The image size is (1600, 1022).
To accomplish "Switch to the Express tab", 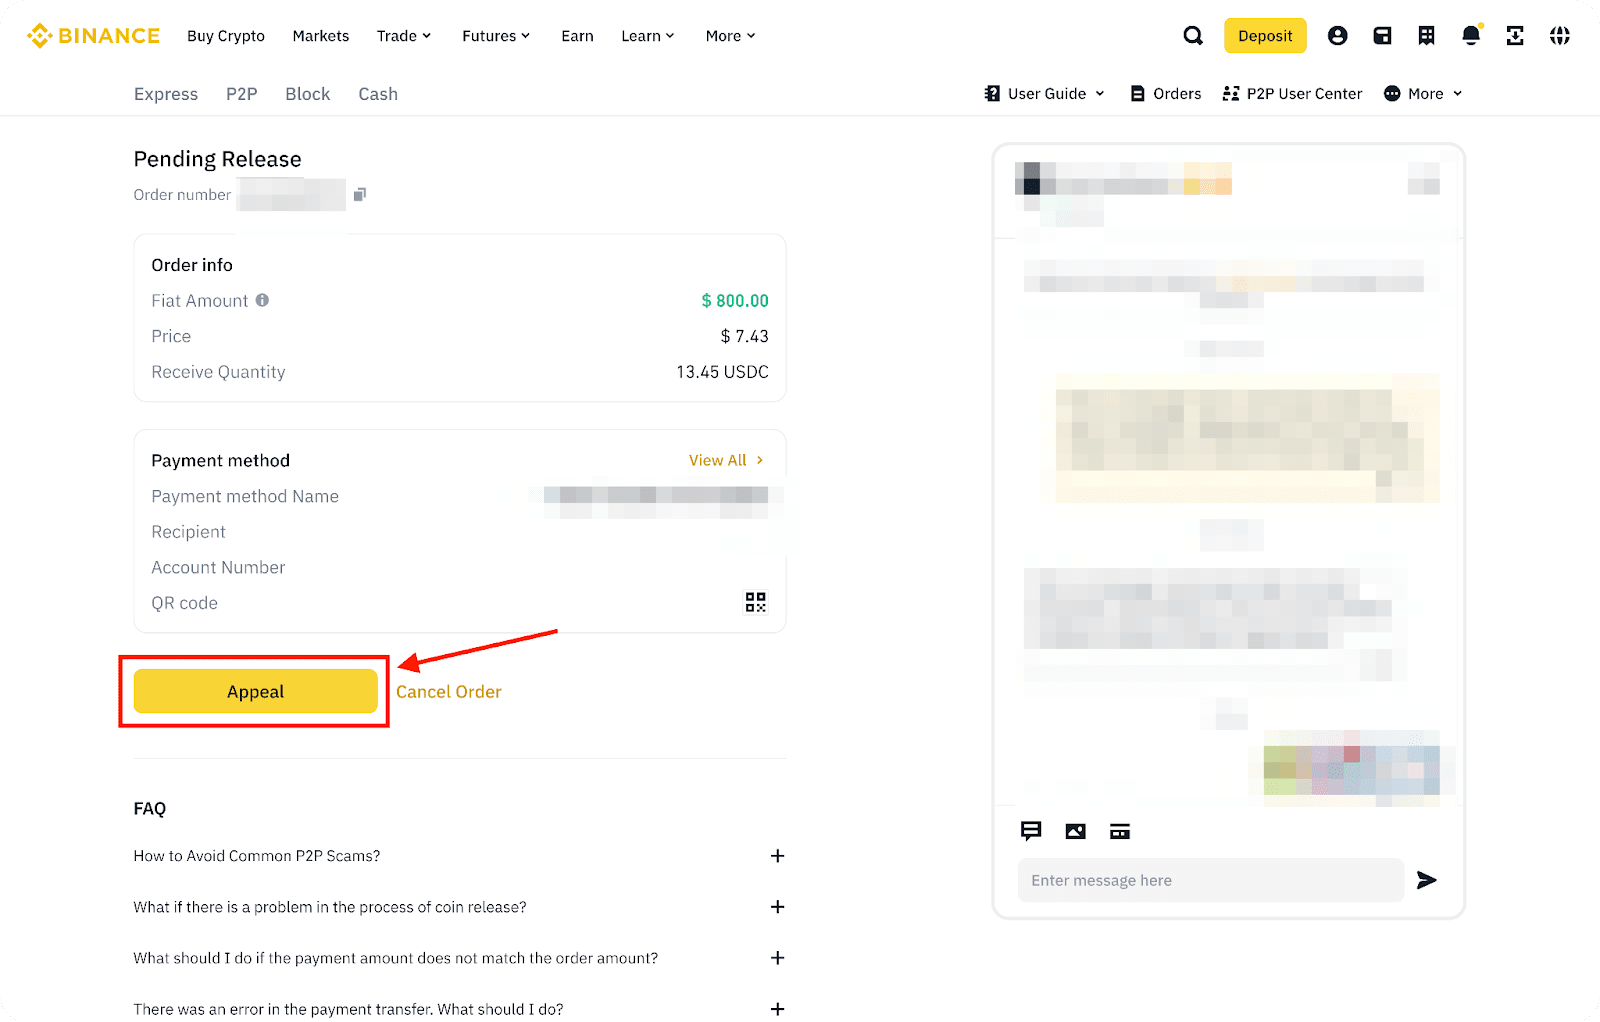I will pos(166,94).
